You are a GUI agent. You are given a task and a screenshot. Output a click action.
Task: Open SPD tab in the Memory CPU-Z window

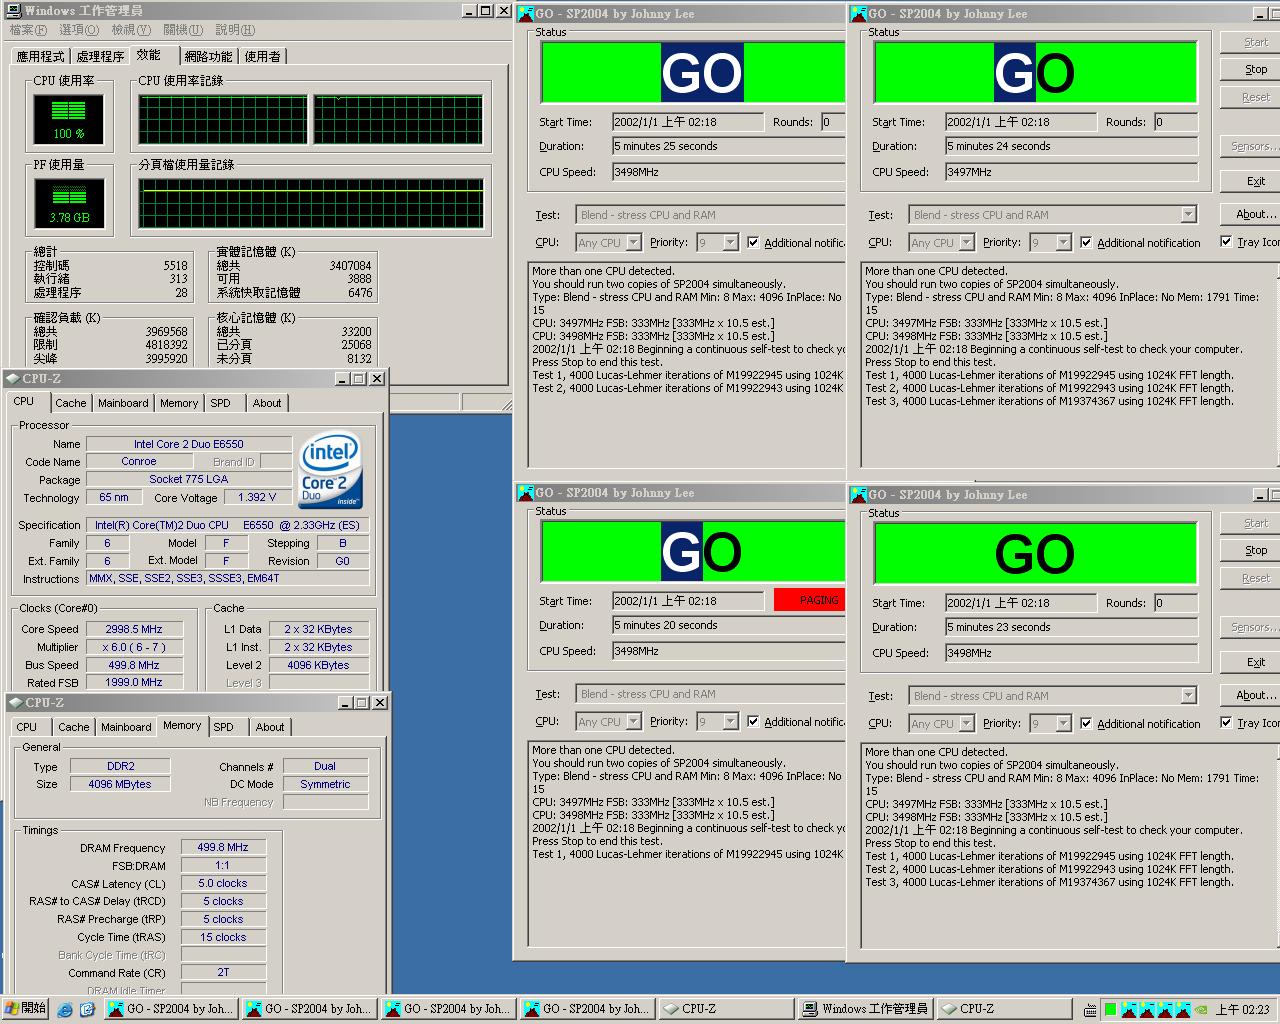click(224, 727)
